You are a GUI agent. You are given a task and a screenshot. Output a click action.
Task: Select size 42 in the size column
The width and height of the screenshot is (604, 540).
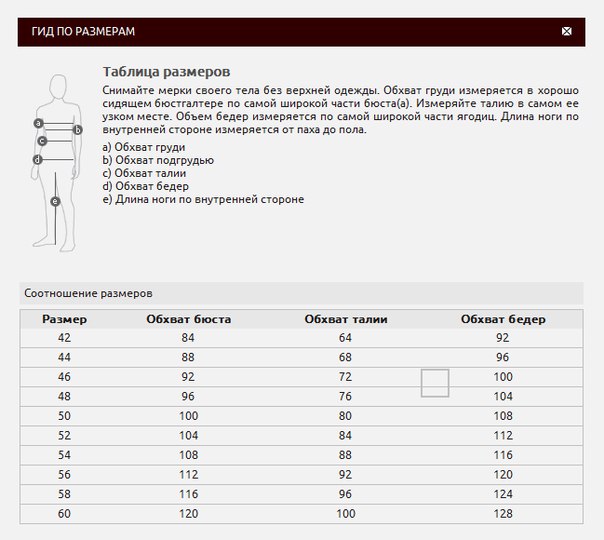(64, 338)
